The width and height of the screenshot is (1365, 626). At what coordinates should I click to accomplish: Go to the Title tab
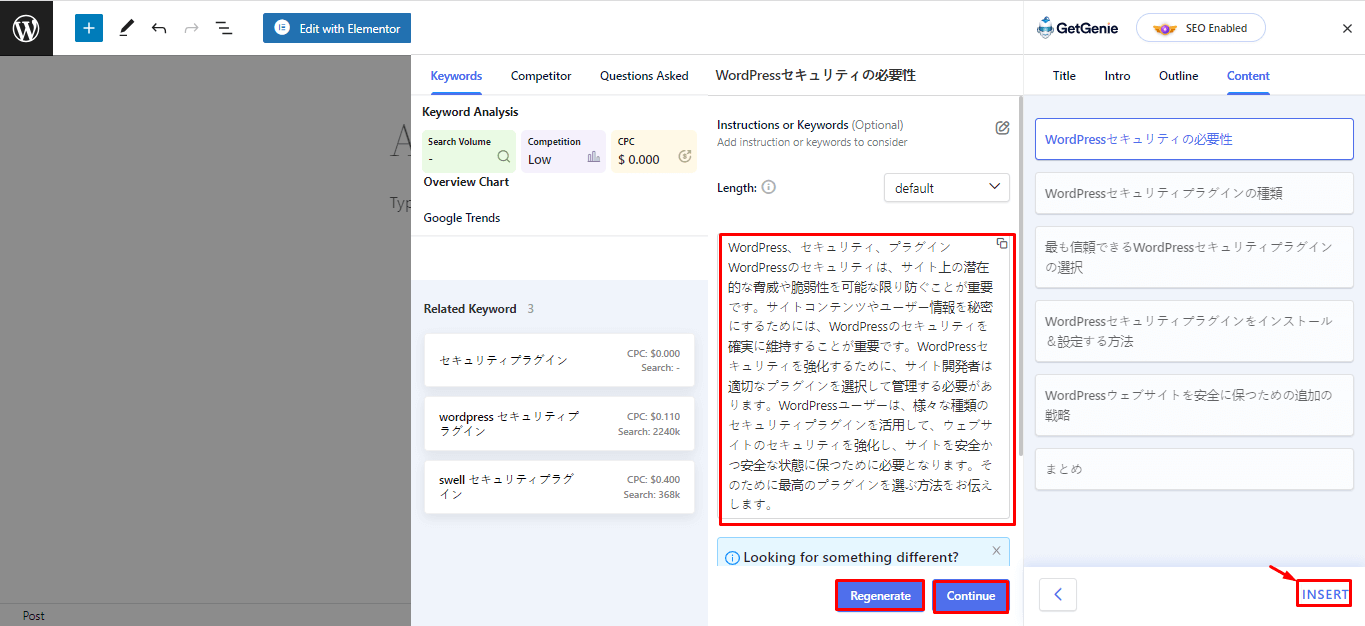coord(1064,76)
